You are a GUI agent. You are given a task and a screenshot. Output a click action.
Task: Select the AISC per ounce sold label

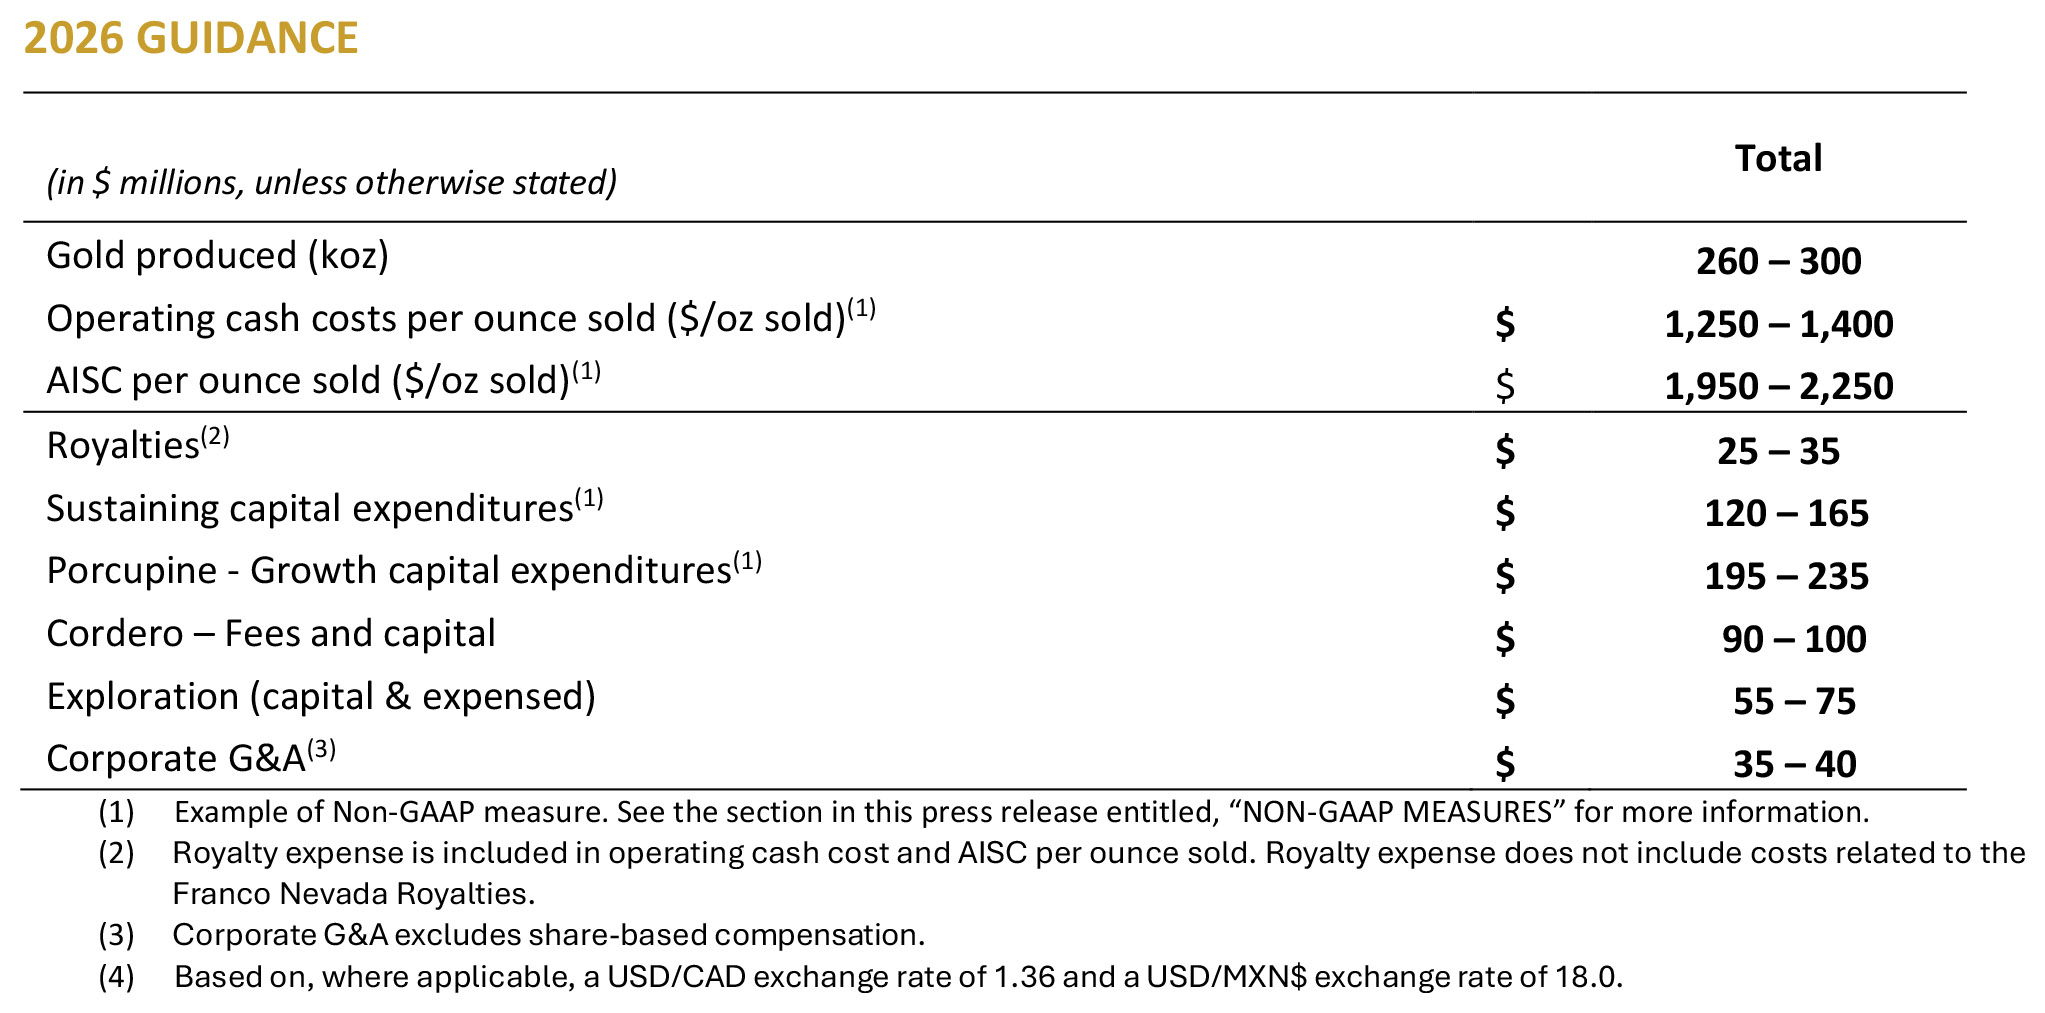pyautogui.click(x=308, y=381)
